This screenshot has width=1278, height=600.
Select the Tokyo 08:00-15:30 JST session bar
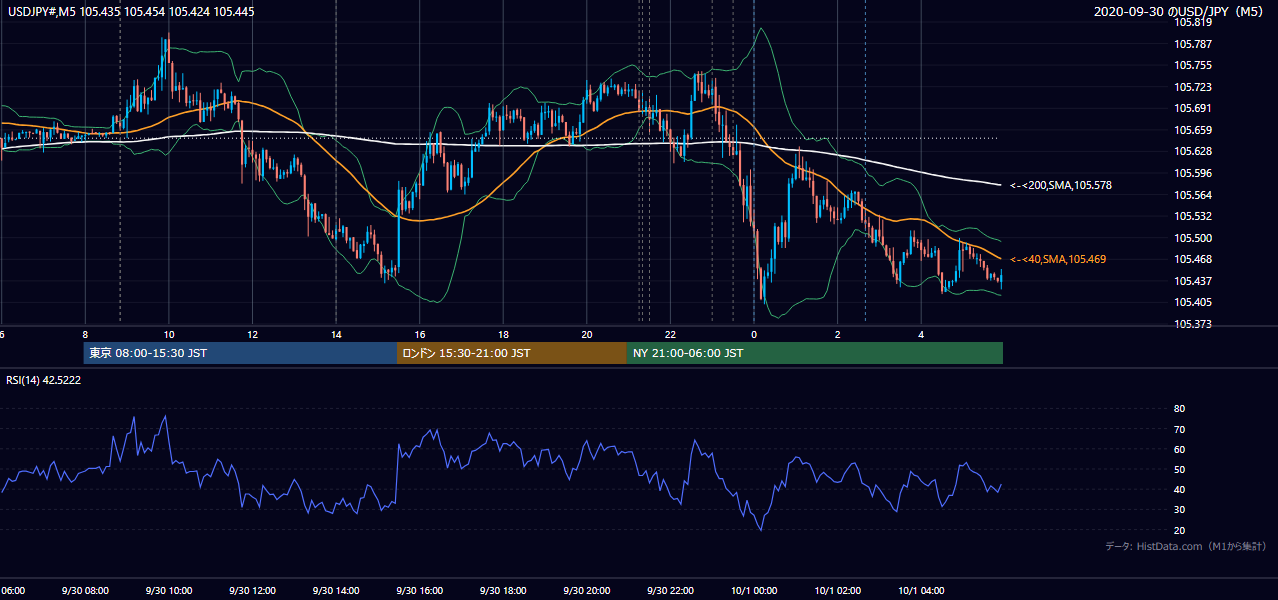click(240, 353)
